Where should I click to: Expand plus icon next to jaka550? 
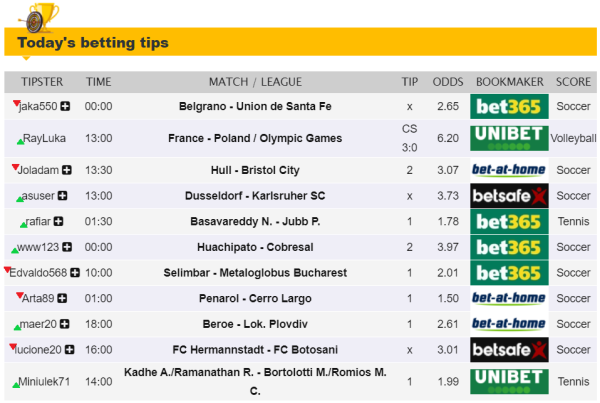coord(66,106)
